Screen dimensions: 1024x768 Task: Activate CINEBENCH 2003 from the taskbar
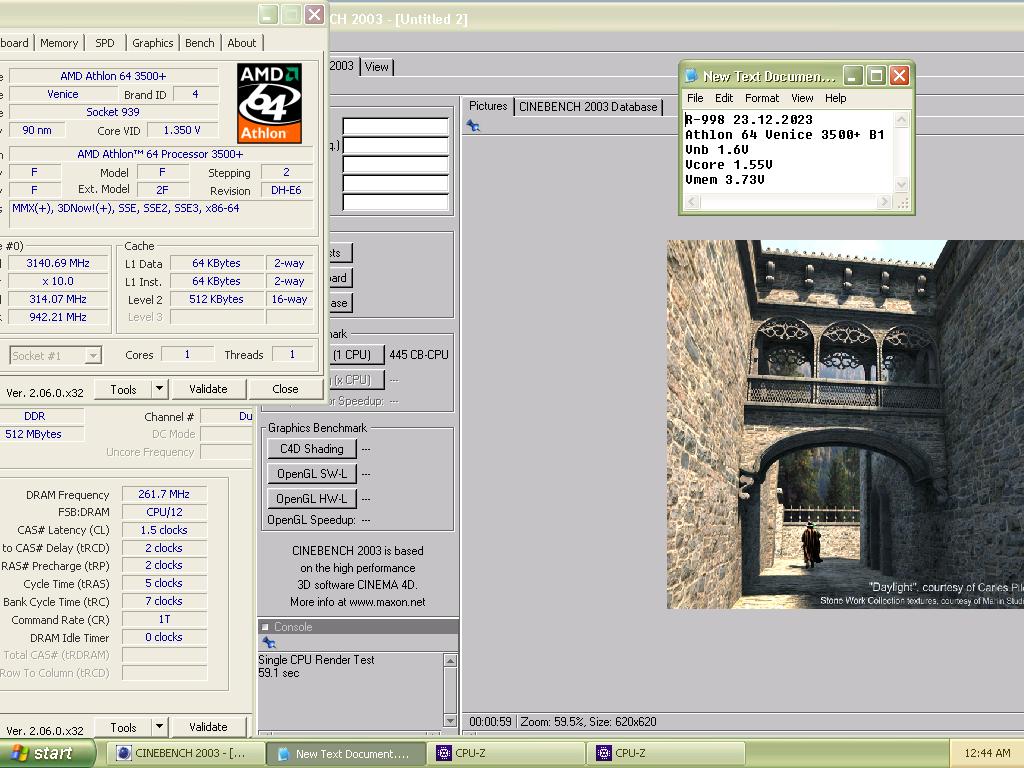(187, 753)
